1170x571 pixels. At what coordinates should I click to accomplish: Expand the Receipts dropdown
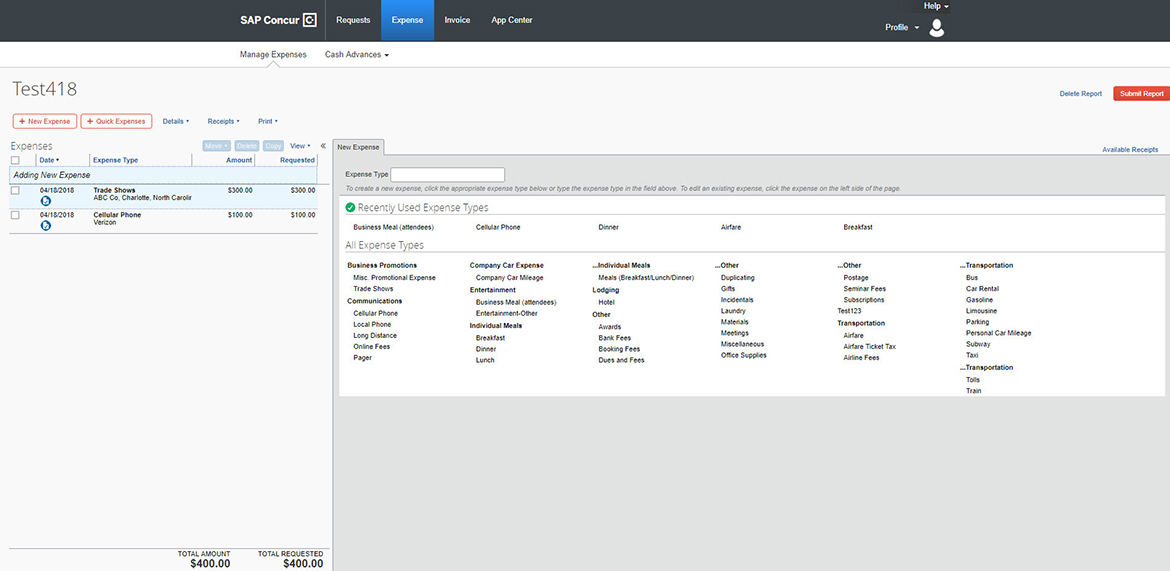tap(223, 121)
